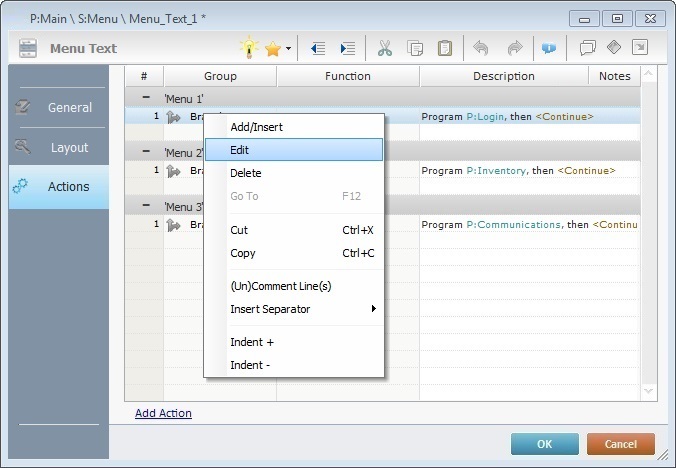Click the copy icon in toolbar

tap(415, 48)
